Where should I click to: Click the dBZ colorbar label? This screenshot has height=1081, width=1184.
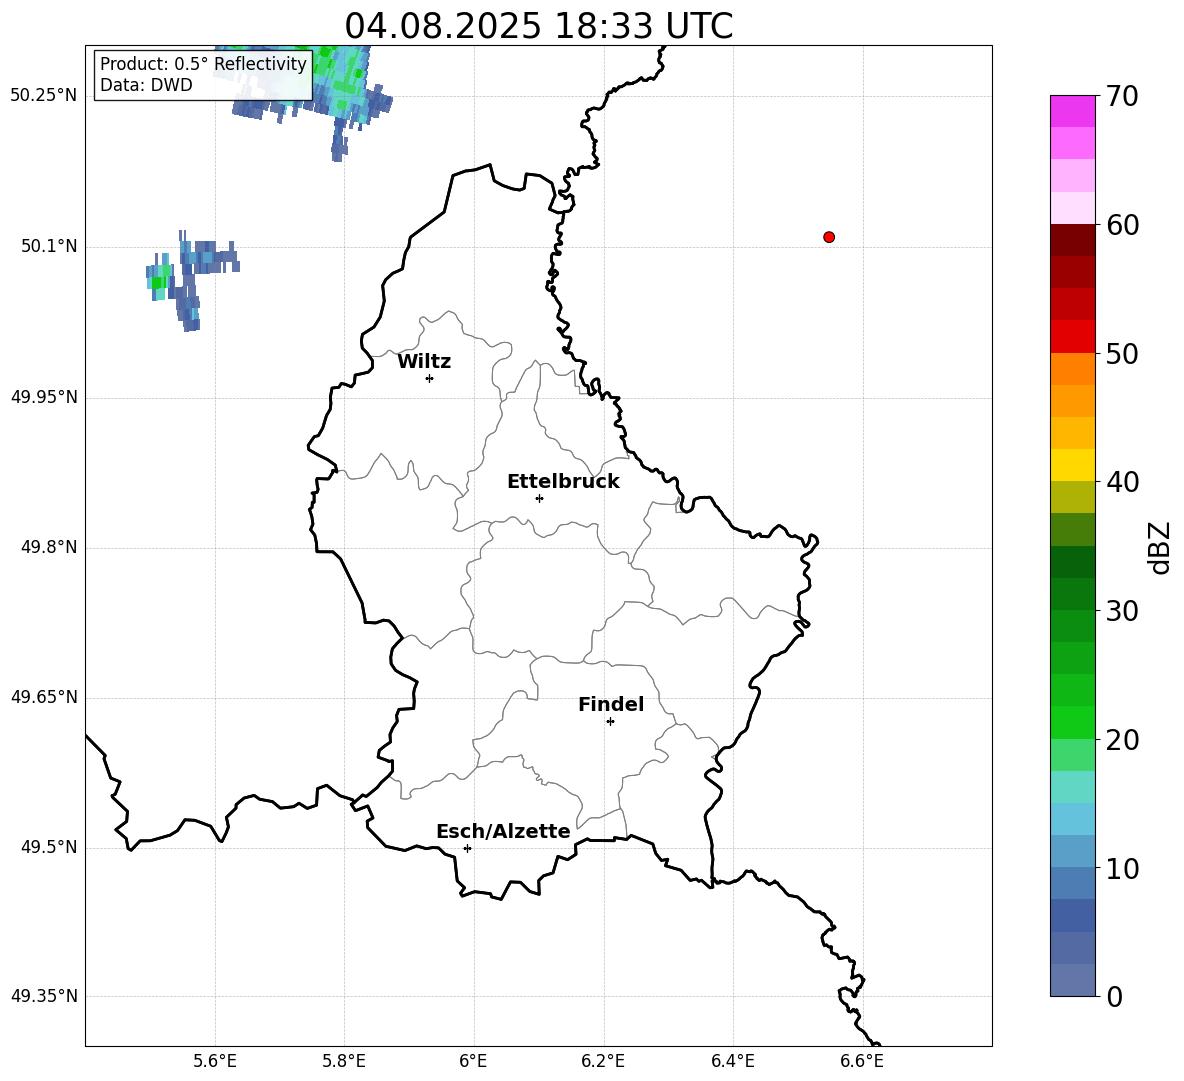click(1158, 547)
